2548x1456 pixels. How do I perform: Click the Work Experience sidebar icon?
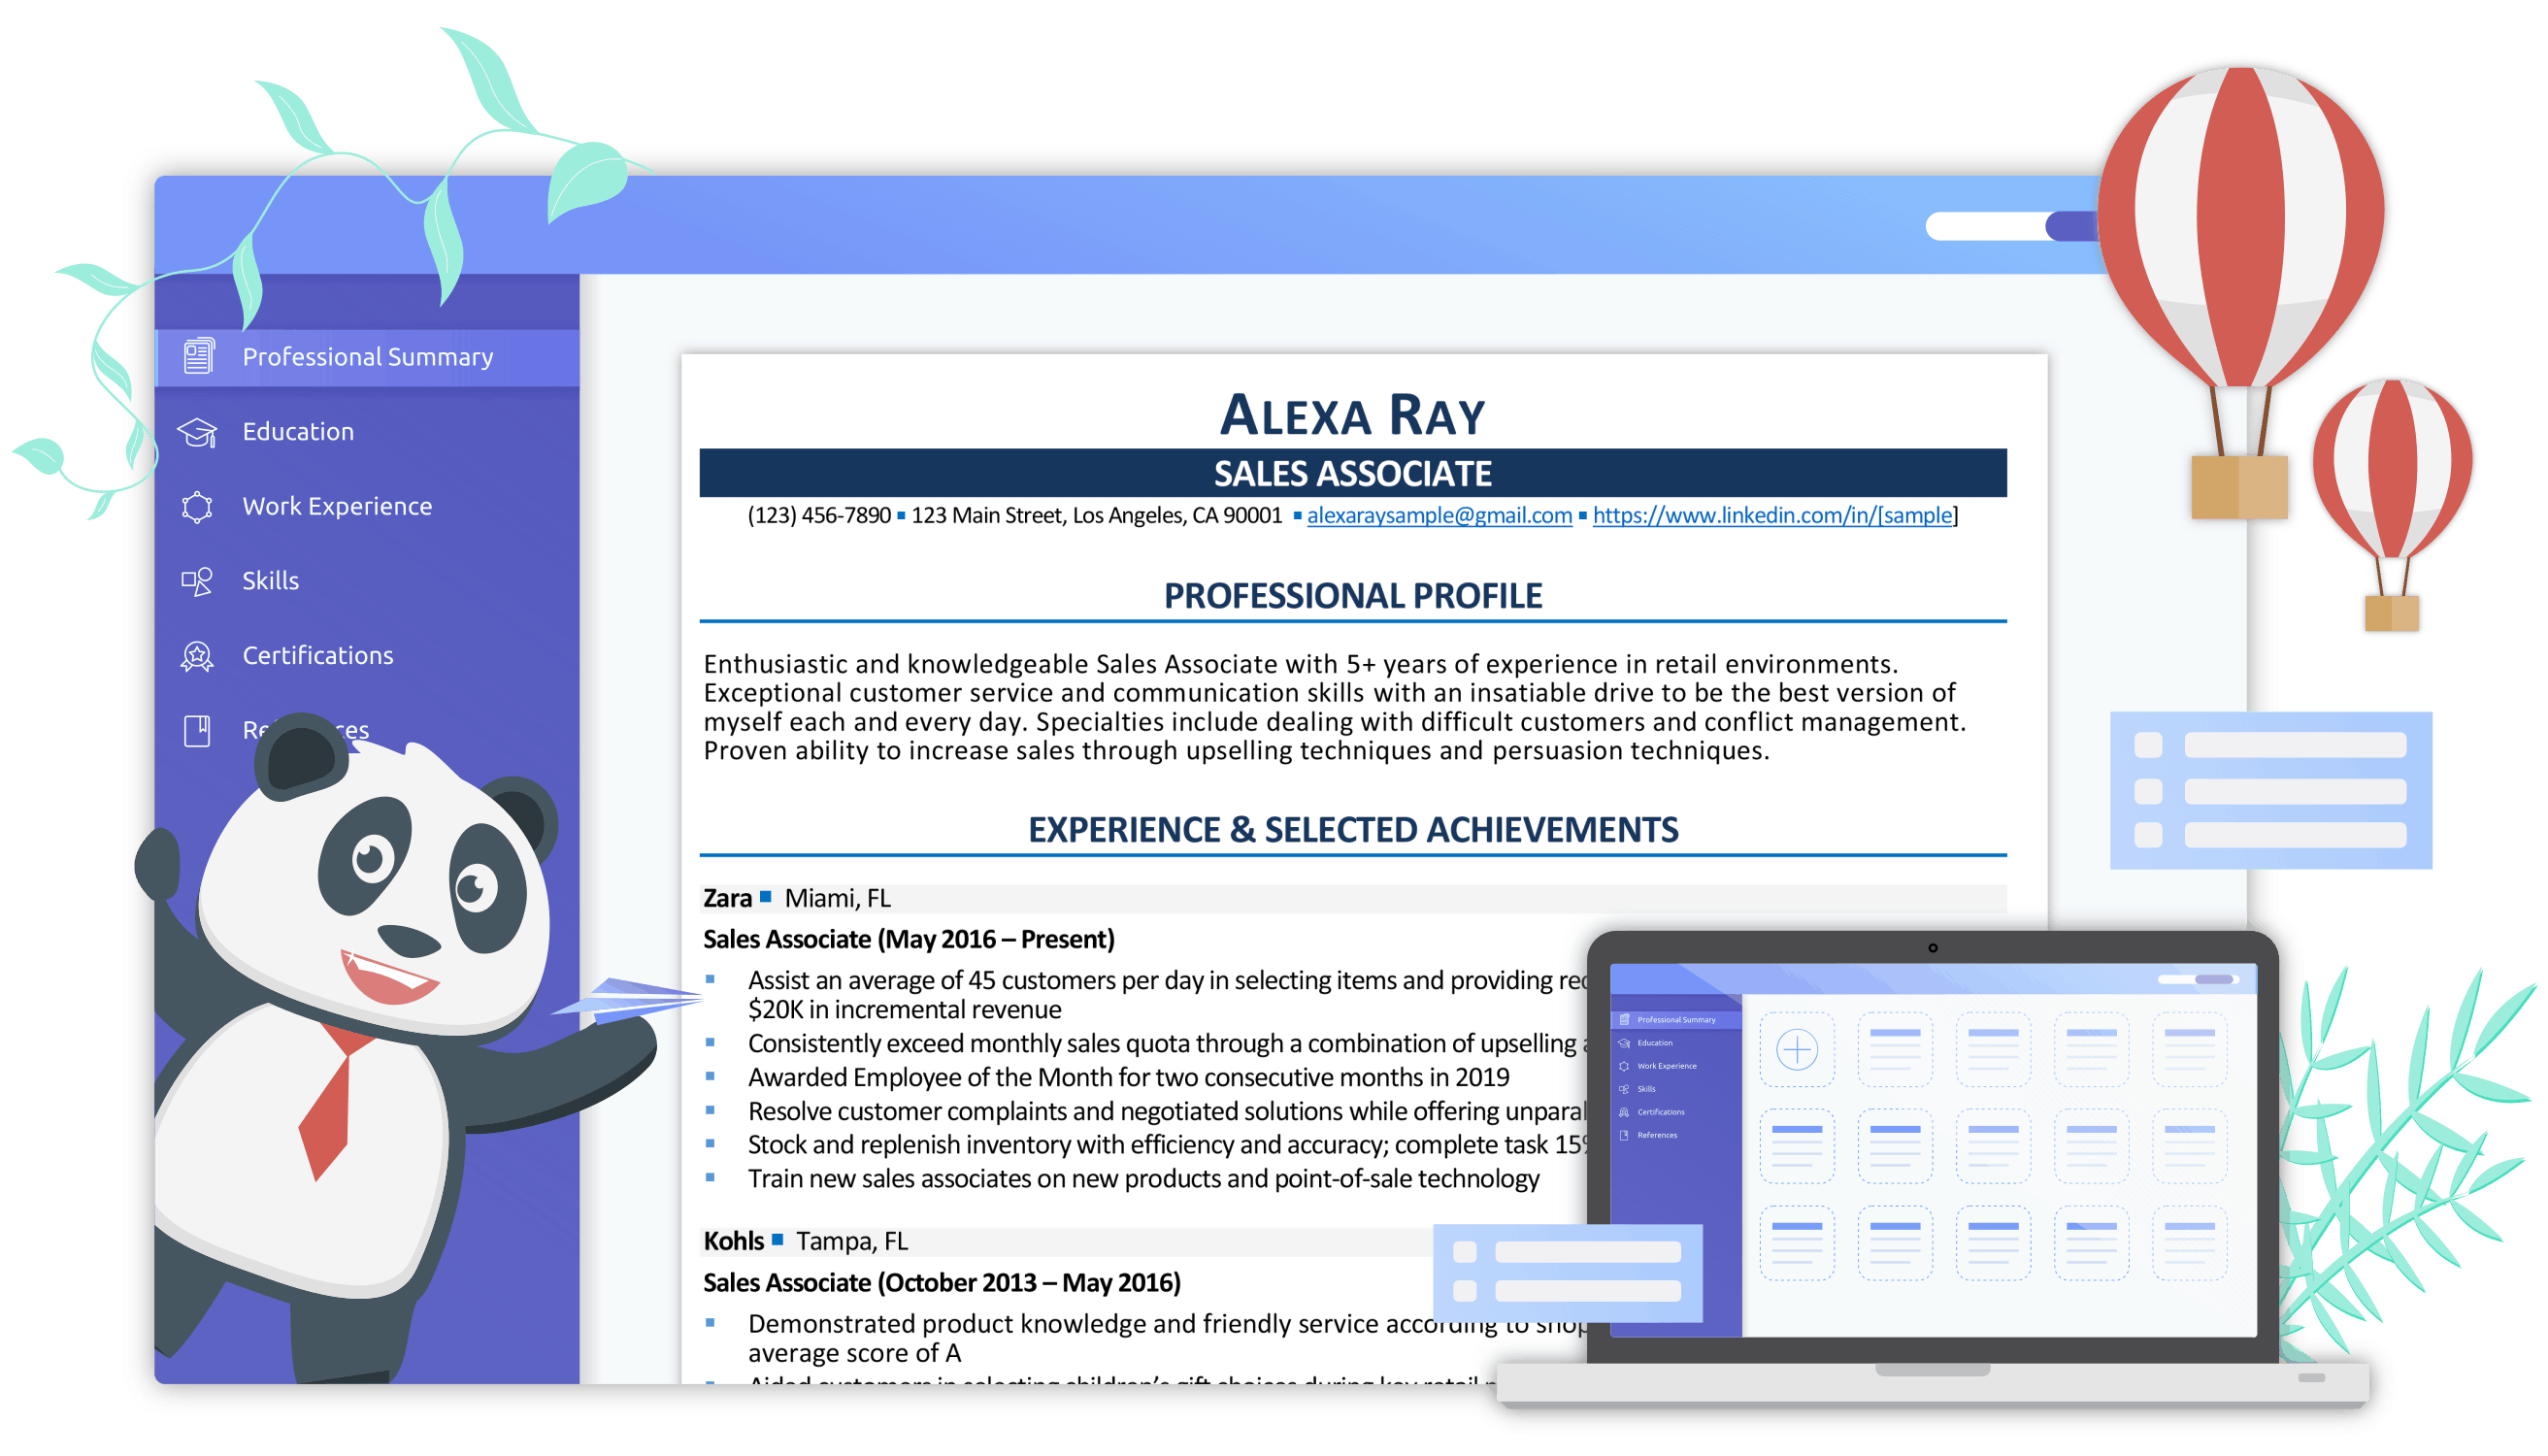coord(196,506)
